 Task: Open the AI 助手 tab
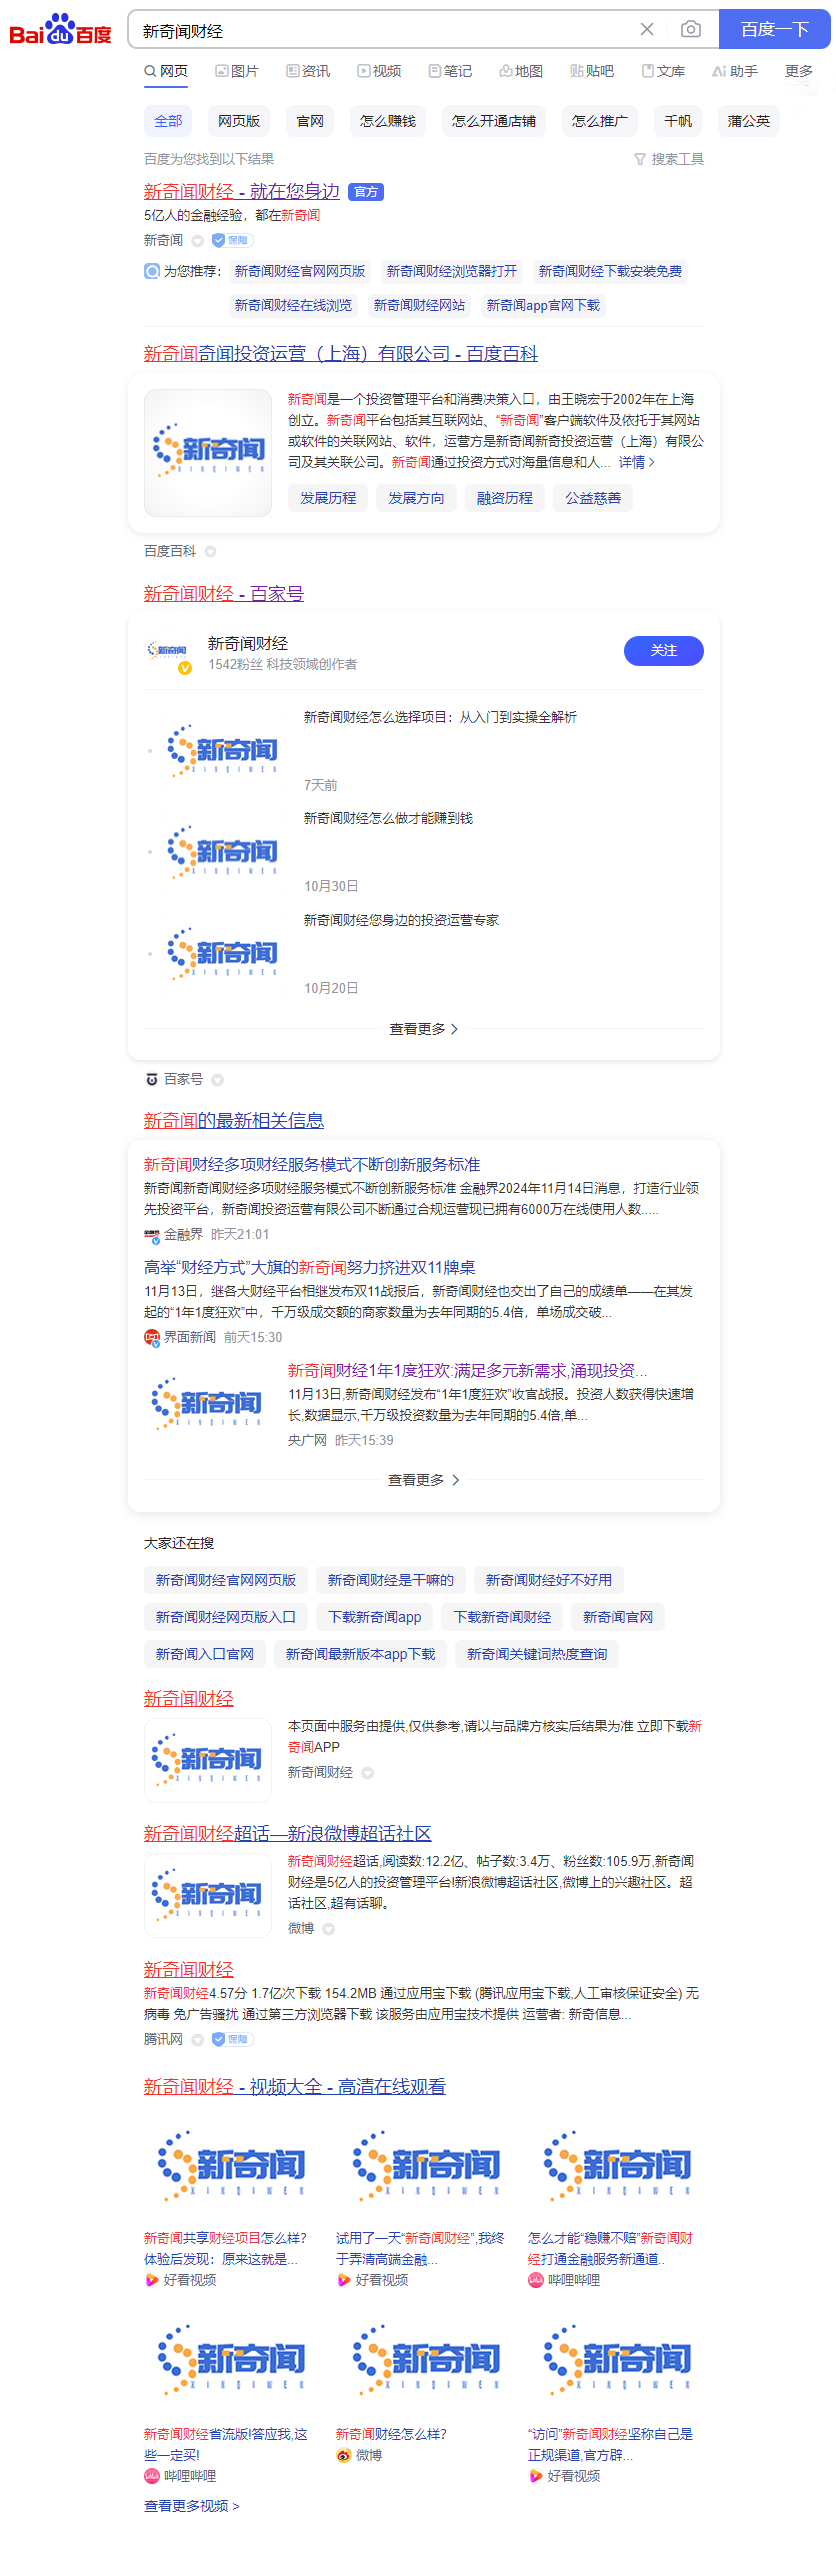click(x=735, y=71)
